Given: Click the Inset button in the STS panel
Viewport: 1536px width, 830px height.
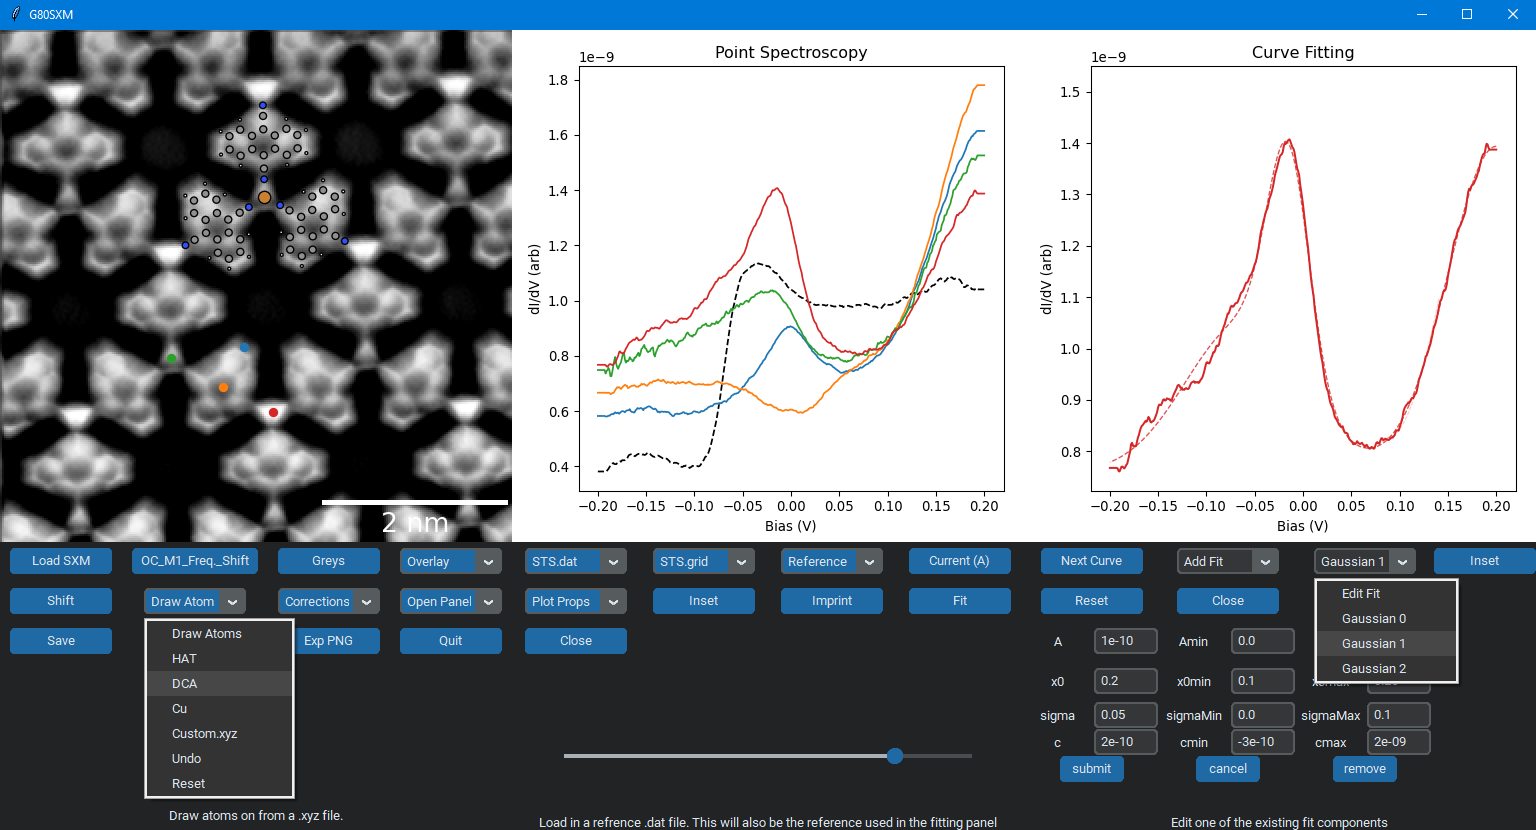Looking at the screenshot, I should point(704,601).
